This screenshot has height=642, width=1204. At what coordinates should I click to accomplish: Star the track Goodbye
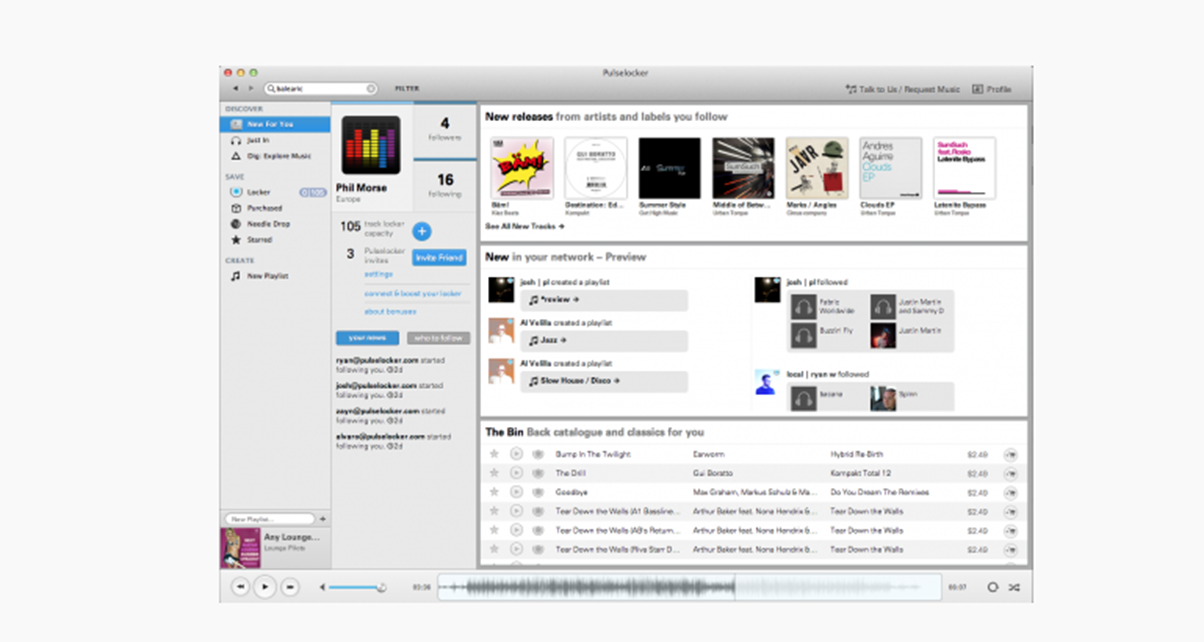pyautogui.click(x=494, y=492)
